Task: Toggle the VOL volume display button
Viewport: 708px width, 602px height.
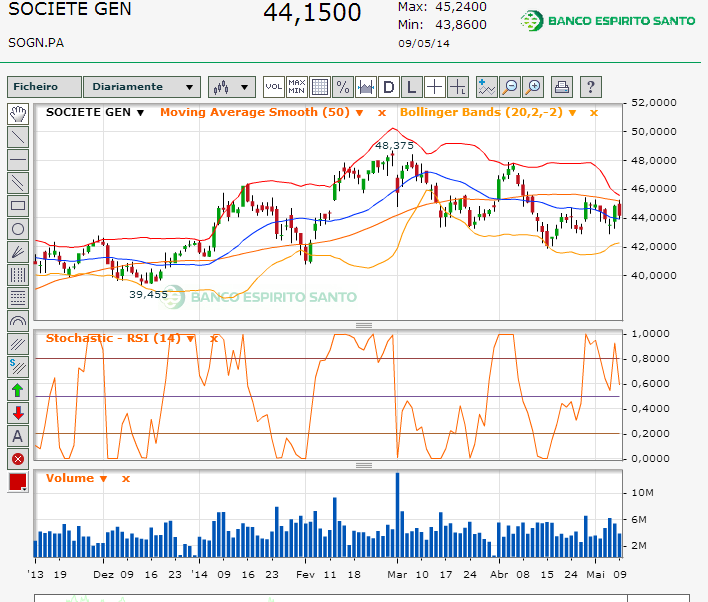Action: (274, 87)
